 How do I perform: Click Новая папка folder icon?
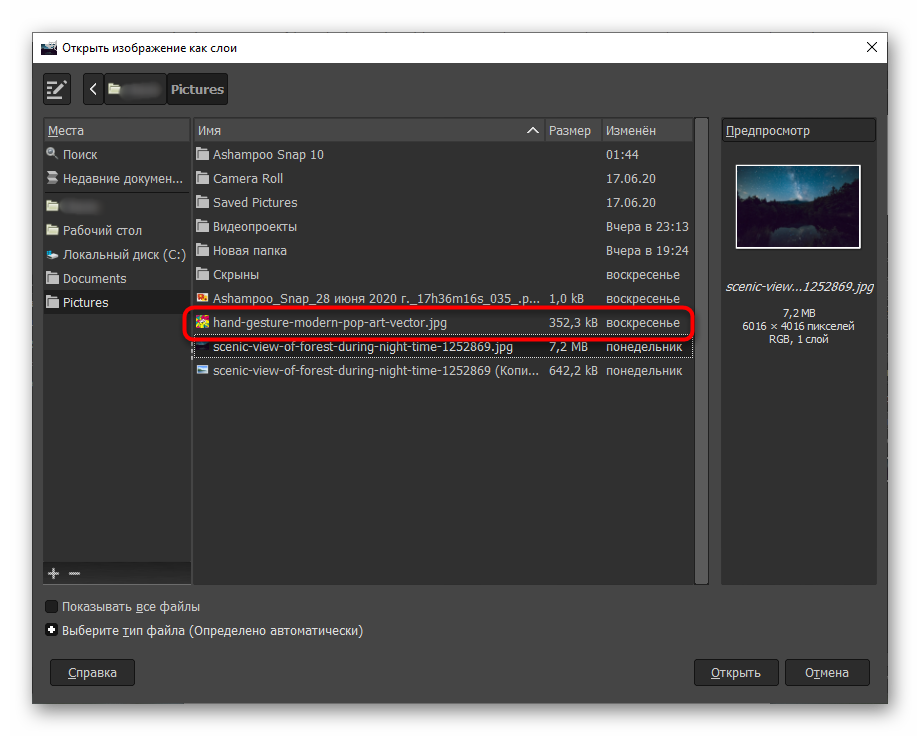tap(202, 250)
